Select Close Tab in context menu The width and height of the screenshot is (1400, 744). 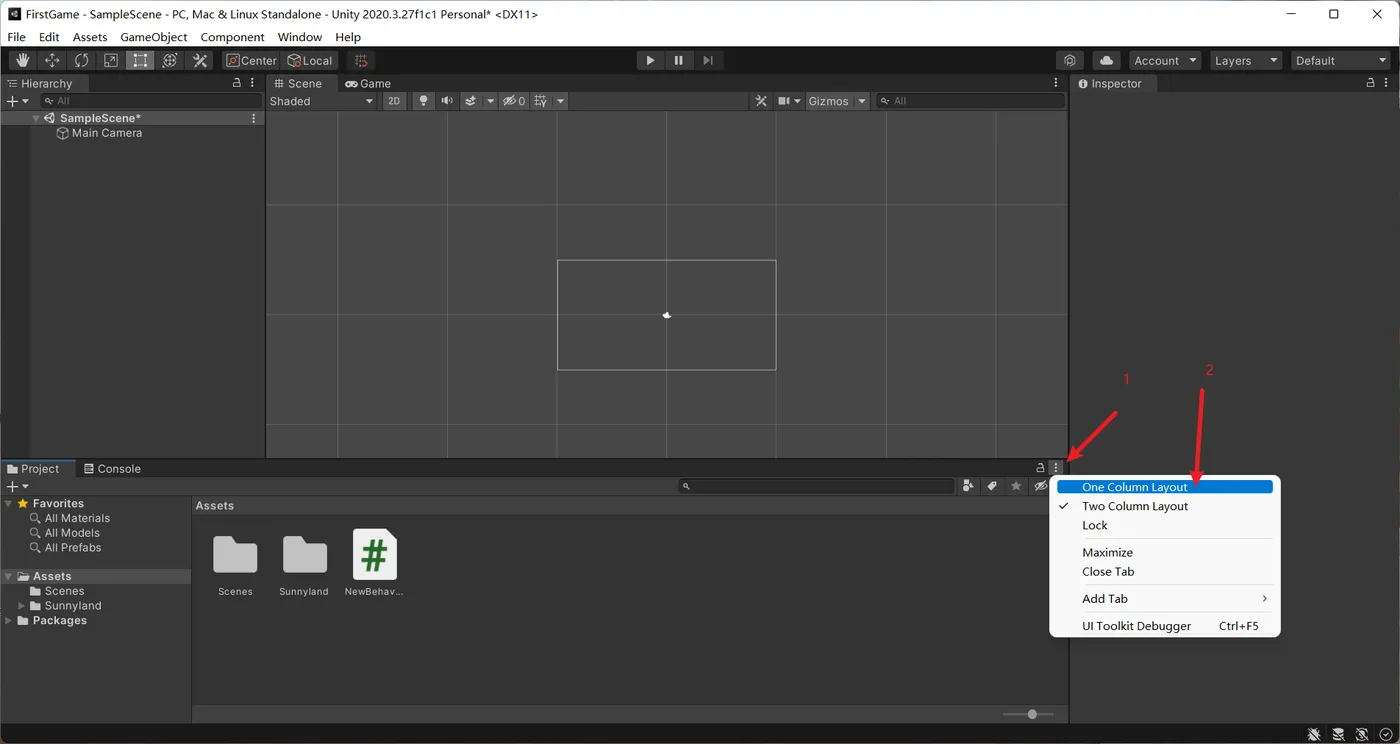click(1165, 572)
